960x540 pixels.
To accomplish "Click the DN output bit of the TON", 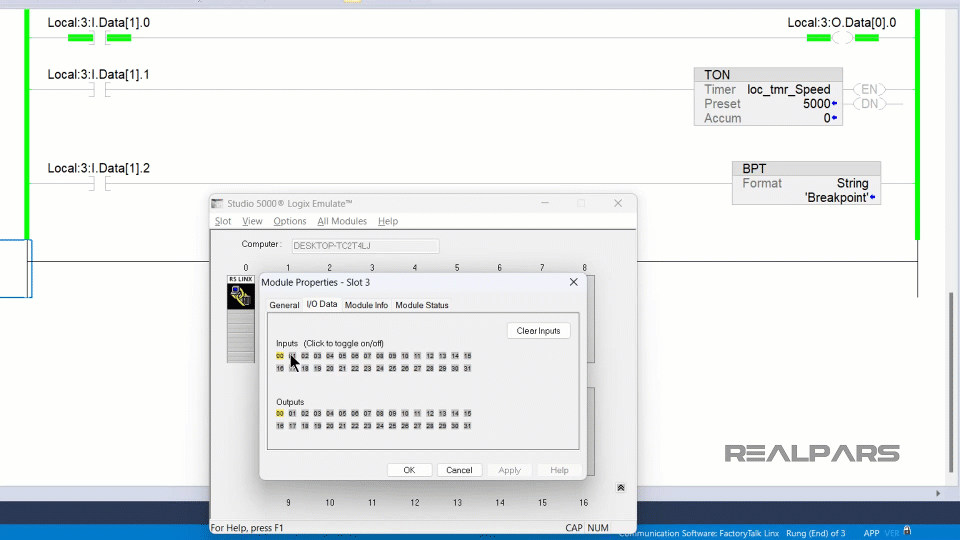I will 869,104.
